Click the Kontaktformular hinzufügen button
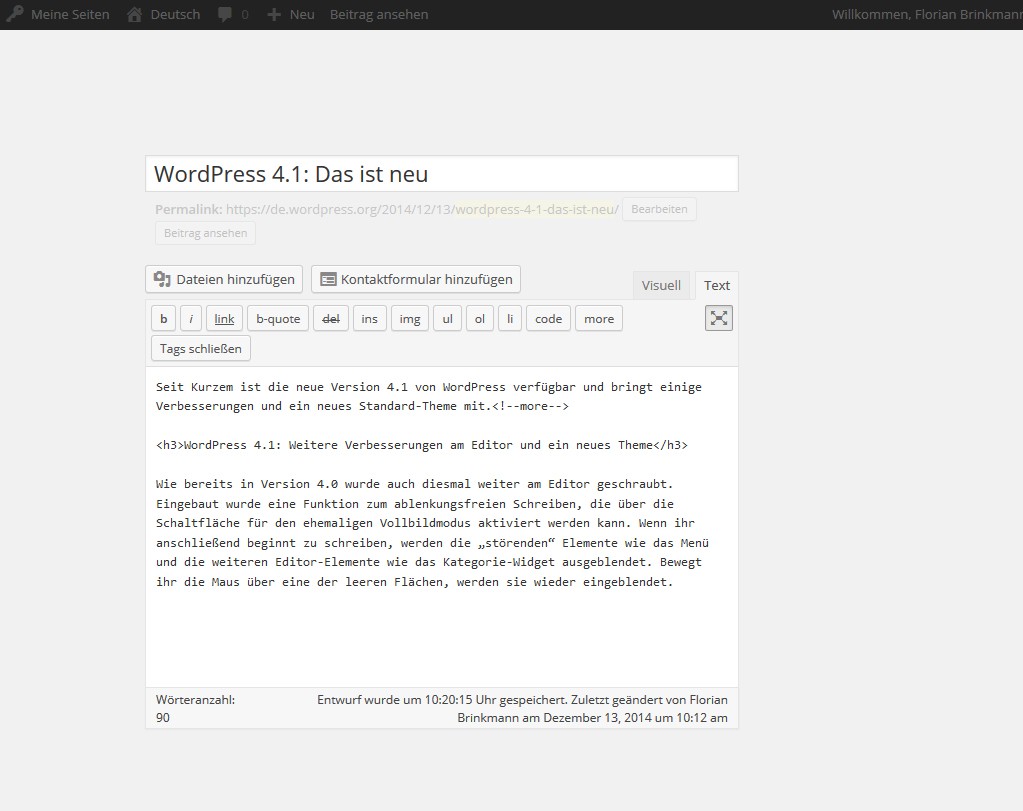Screen dimensions: 1023x811 point(416,279)
